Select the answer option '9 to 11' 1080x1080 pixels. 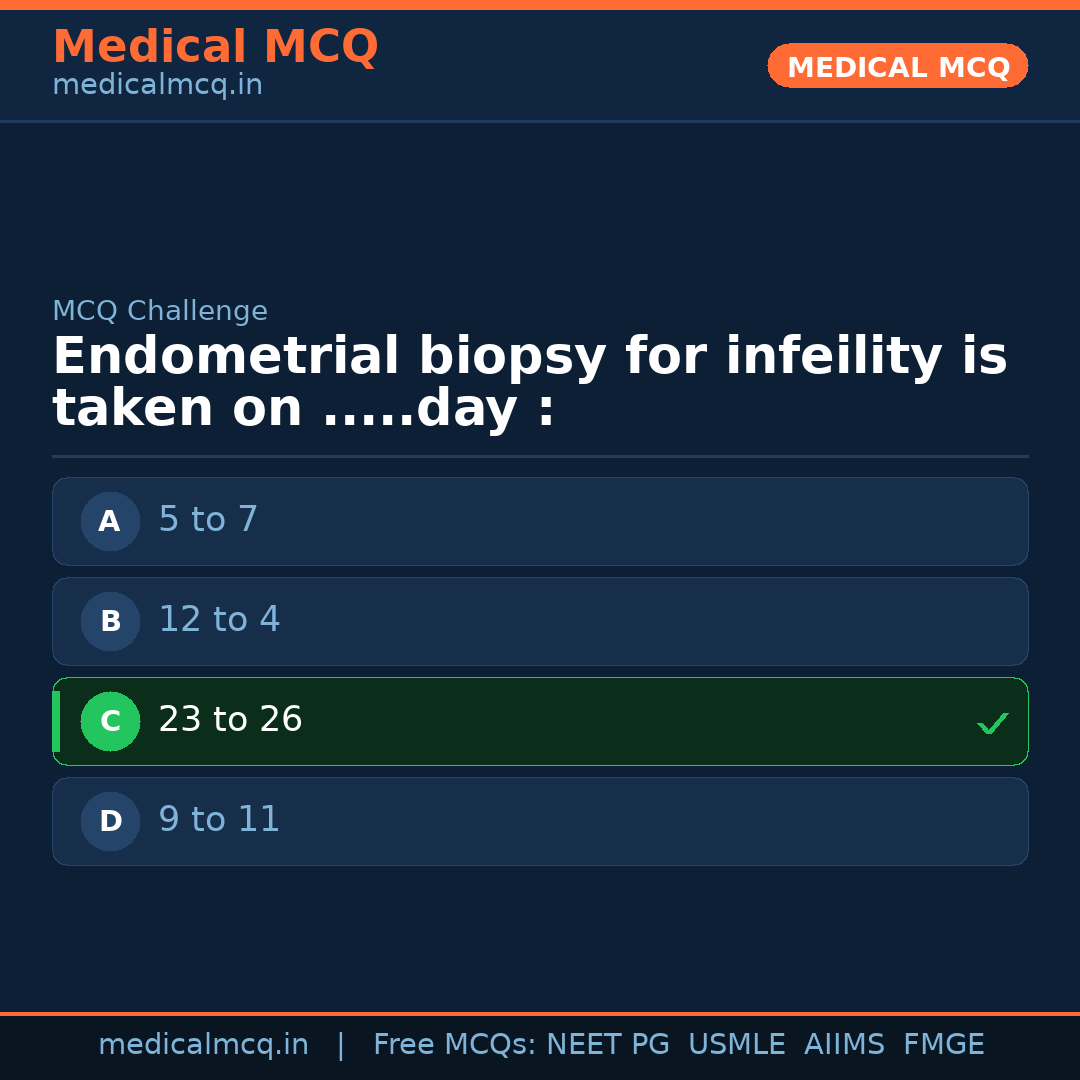point(540,821)
